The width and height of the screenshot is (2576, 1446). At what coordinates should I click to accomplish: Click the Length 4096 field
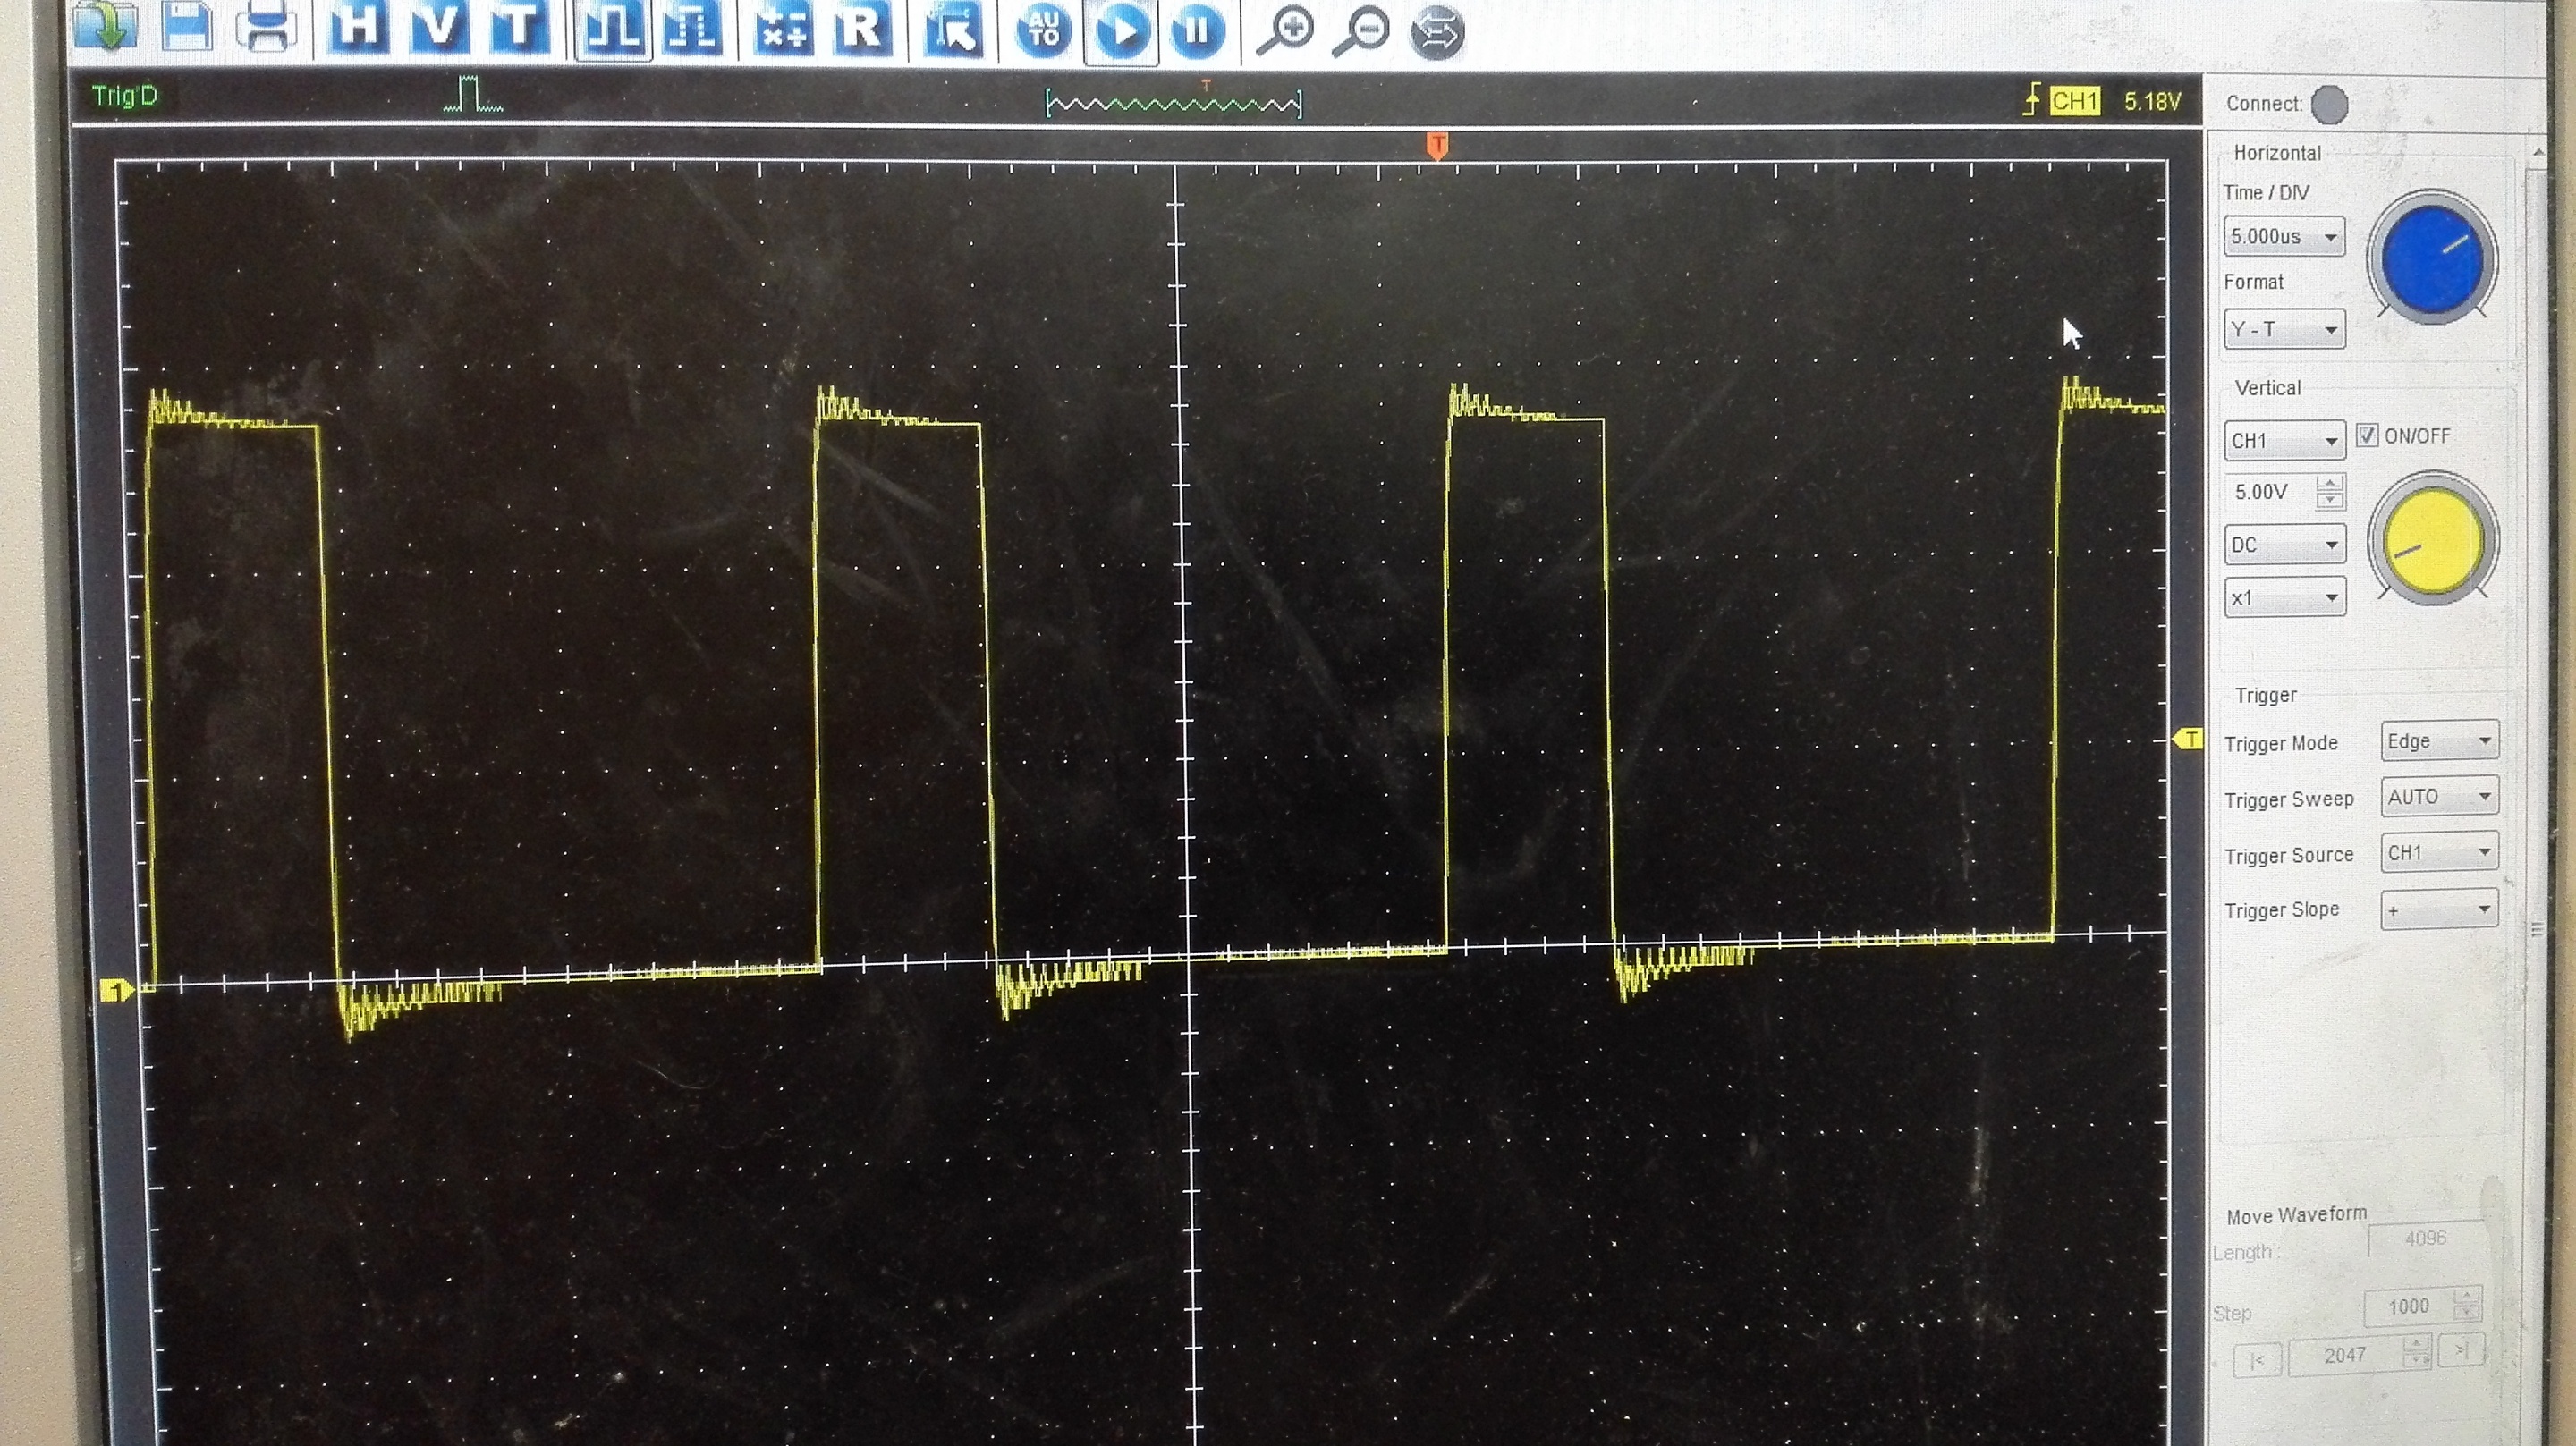2426,1238
